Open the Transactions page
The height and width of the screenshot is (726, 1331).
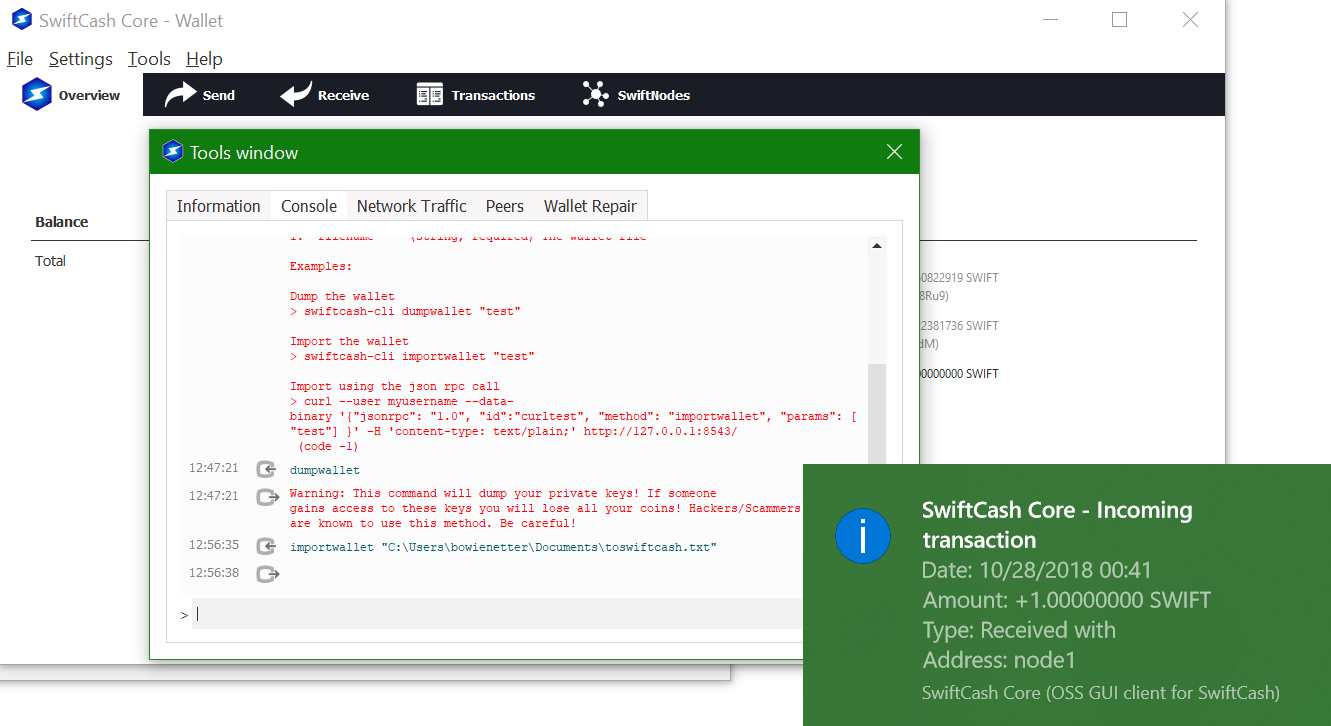[x=476, y=95]
